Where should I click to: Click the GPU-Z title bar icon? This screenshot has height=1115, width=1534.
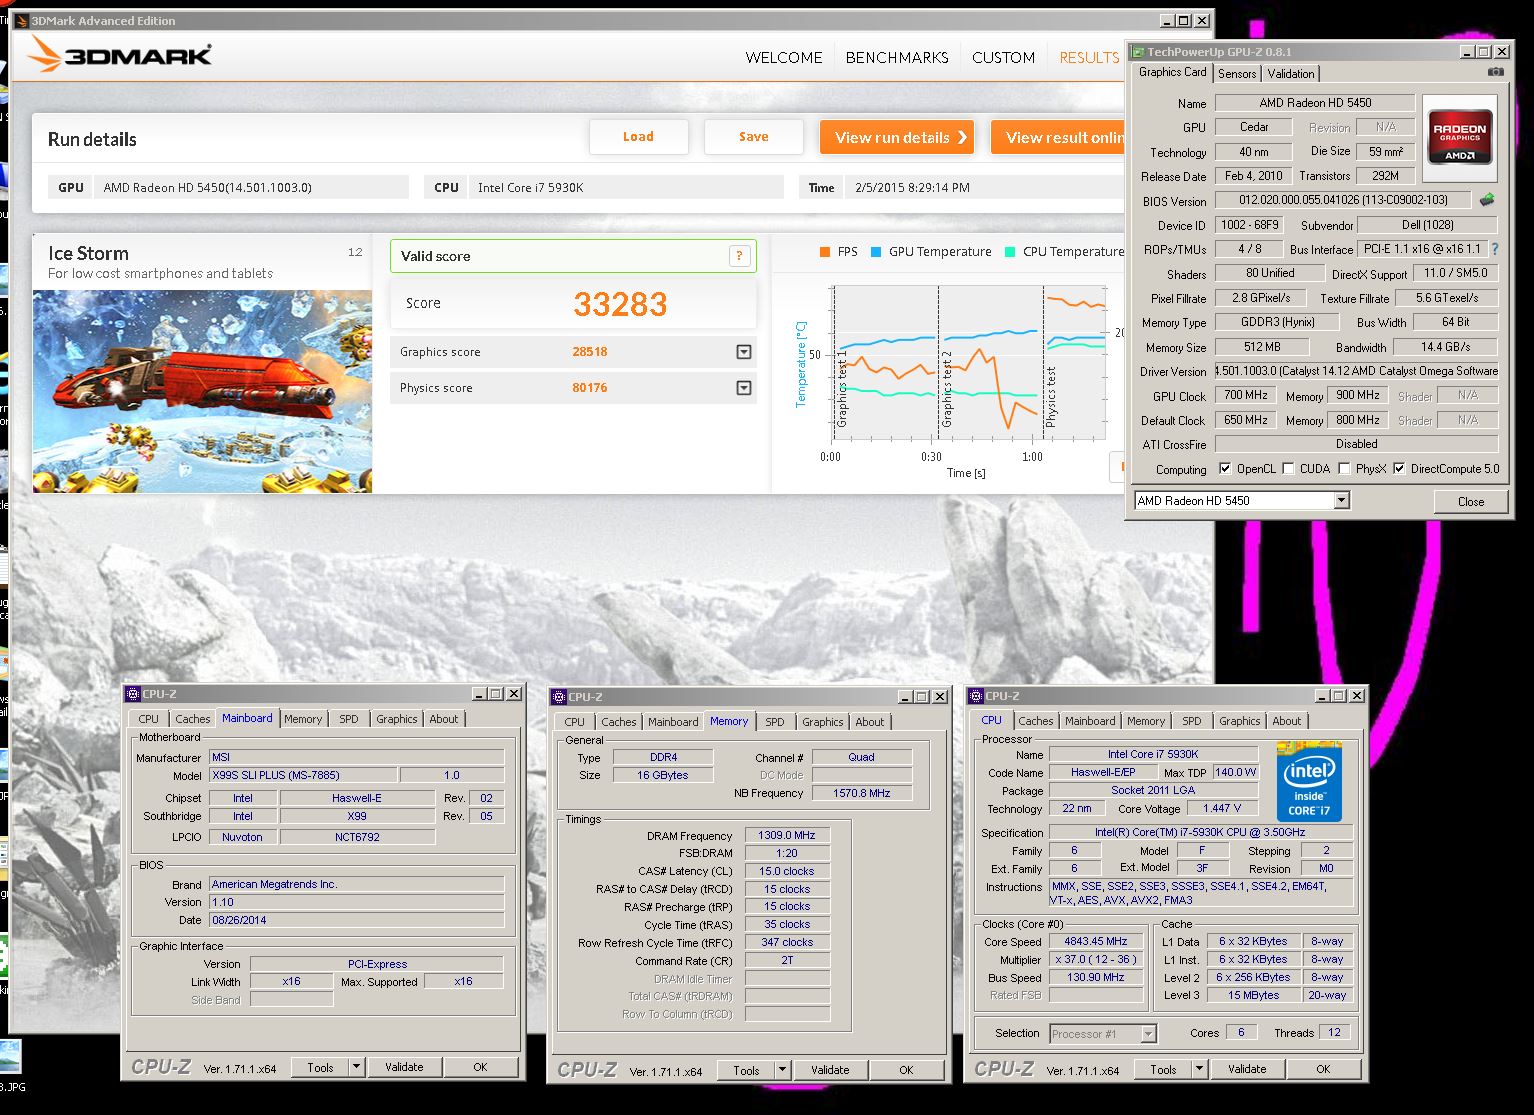pyautogui.click(x=1138, y=52)
